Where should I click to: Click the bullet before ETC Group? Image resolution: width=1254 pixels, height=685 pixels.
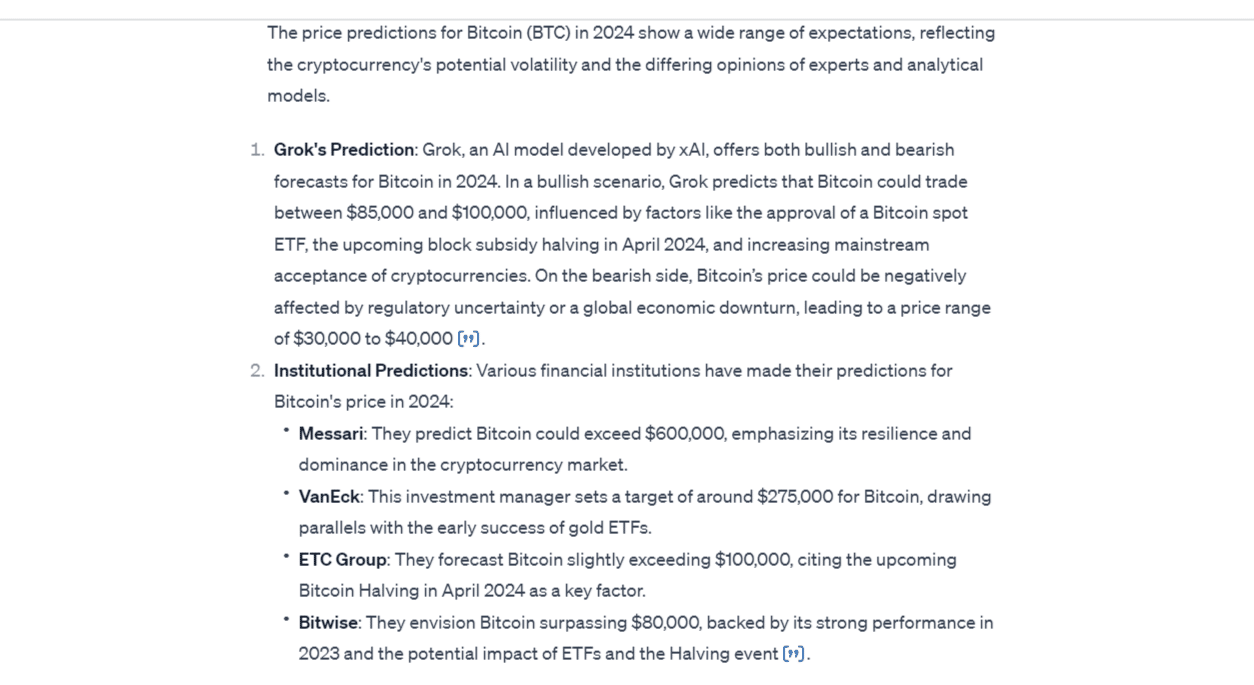[286, 556]
